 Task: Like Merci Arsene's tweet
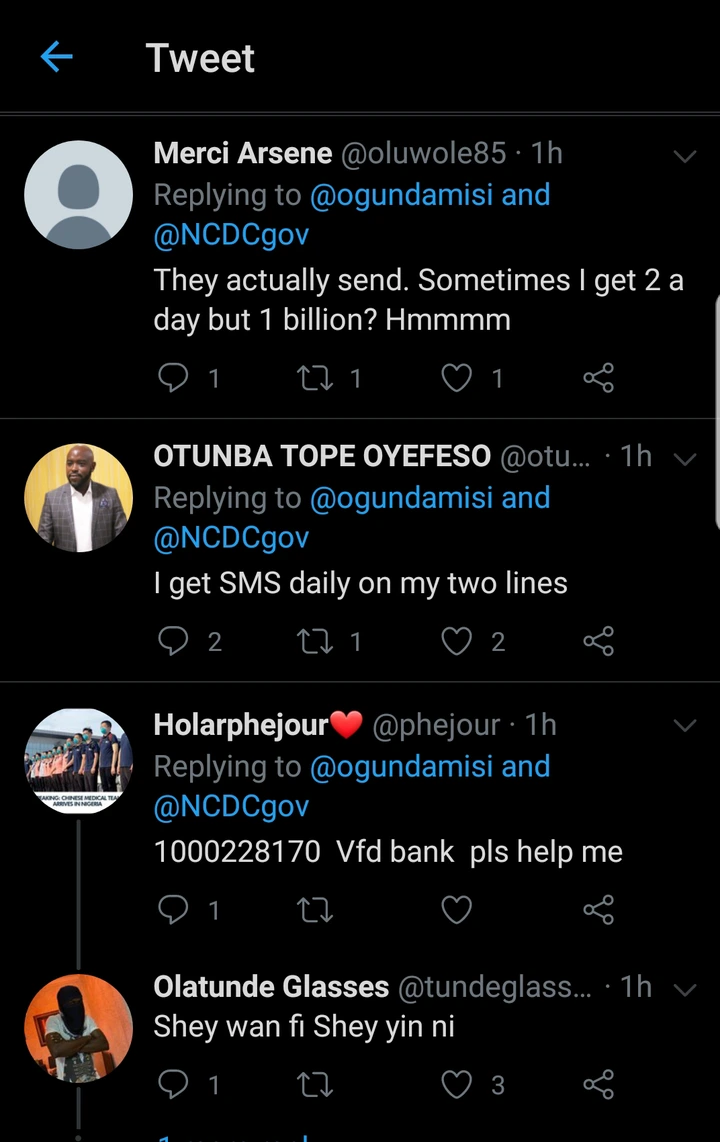[x=457, y=377]
